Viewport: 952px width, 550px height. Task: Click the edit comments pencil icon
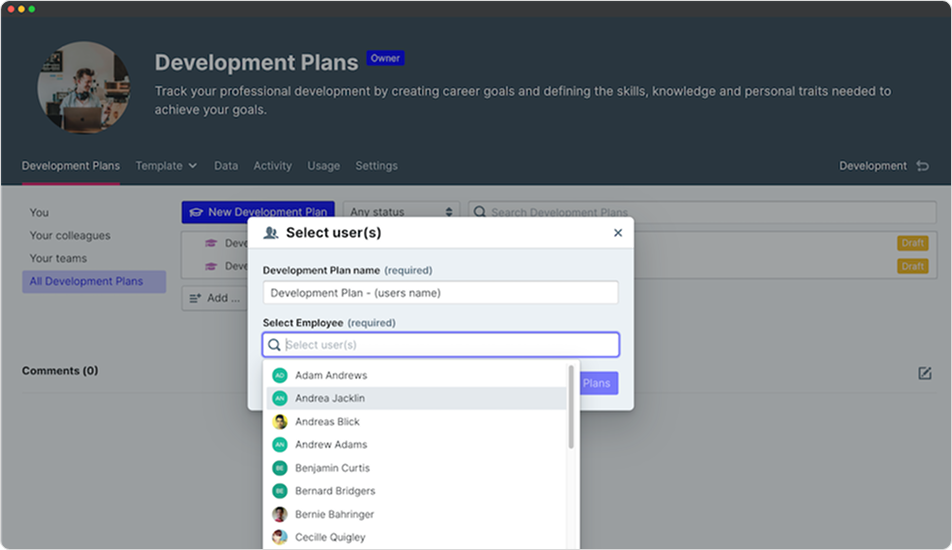coord(924,373)
